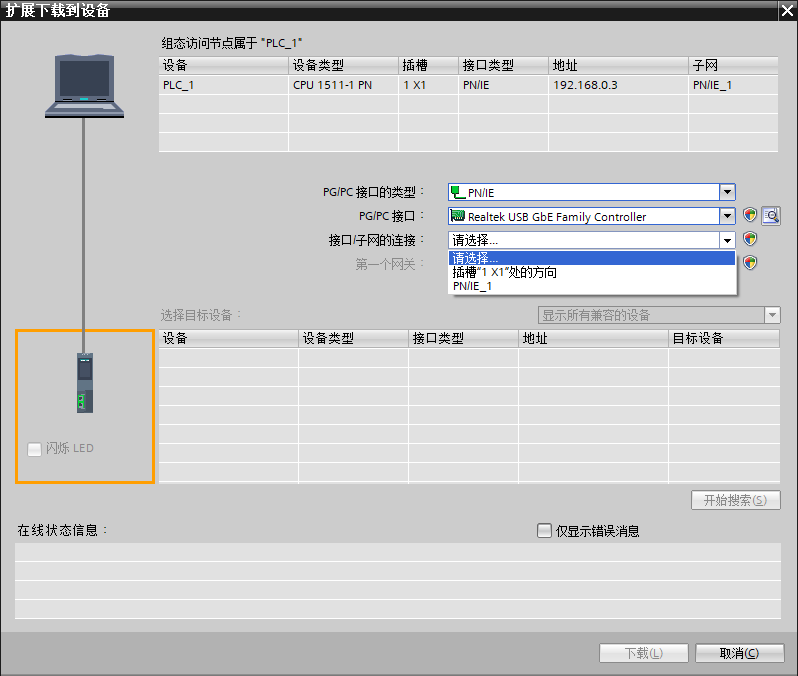Enable 仅显示错误消息 checkbox

pyautogui.click(x=544, y=530)
